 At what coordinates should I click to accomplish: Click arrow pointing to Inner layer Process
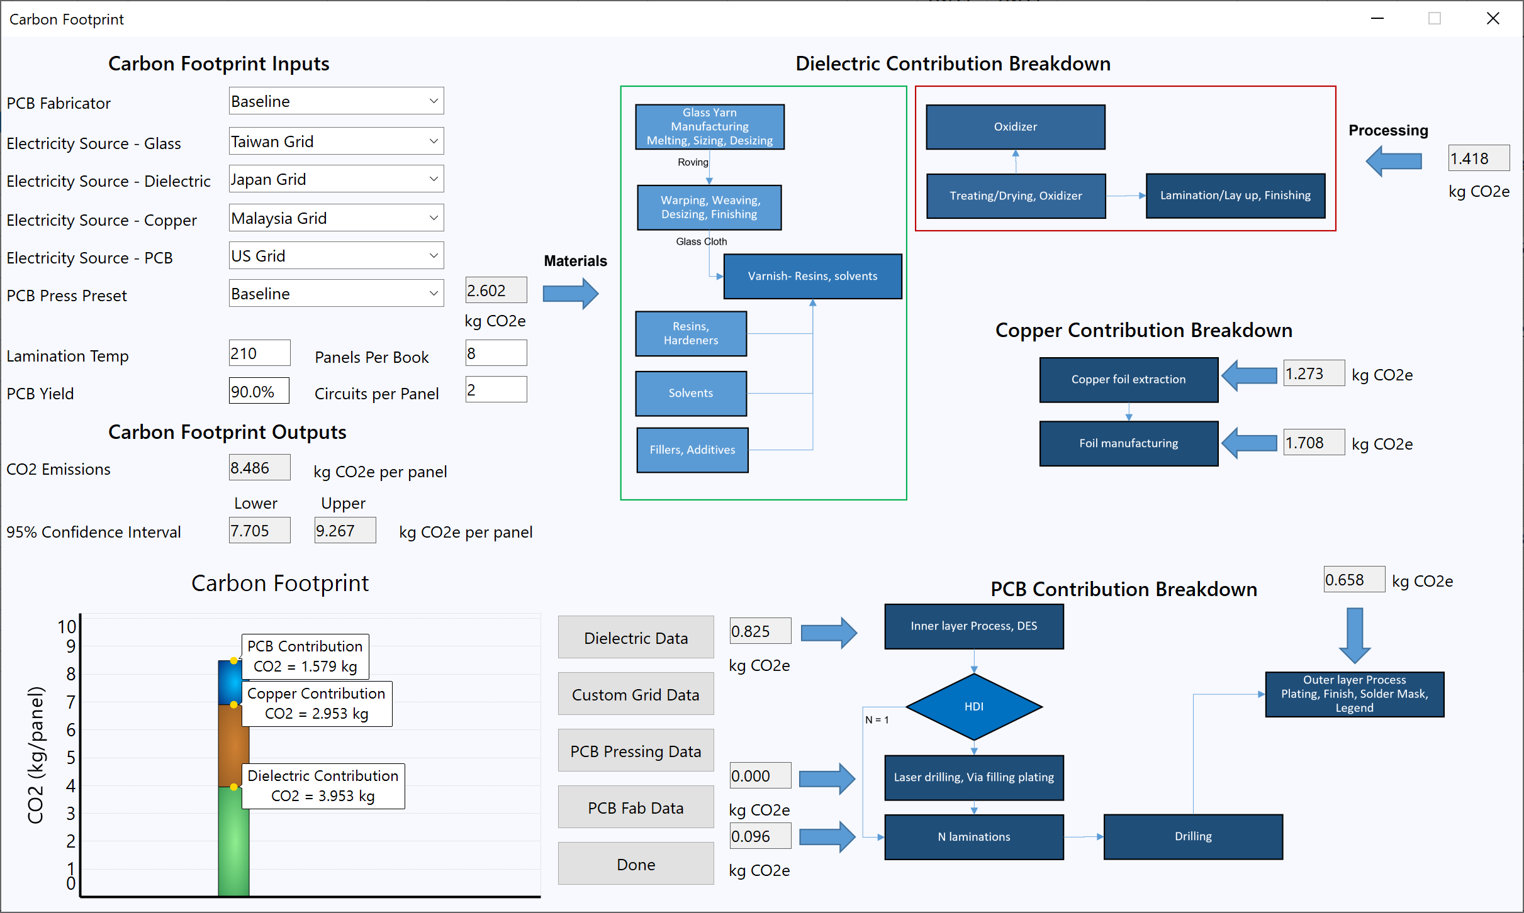tap(828, 632)
